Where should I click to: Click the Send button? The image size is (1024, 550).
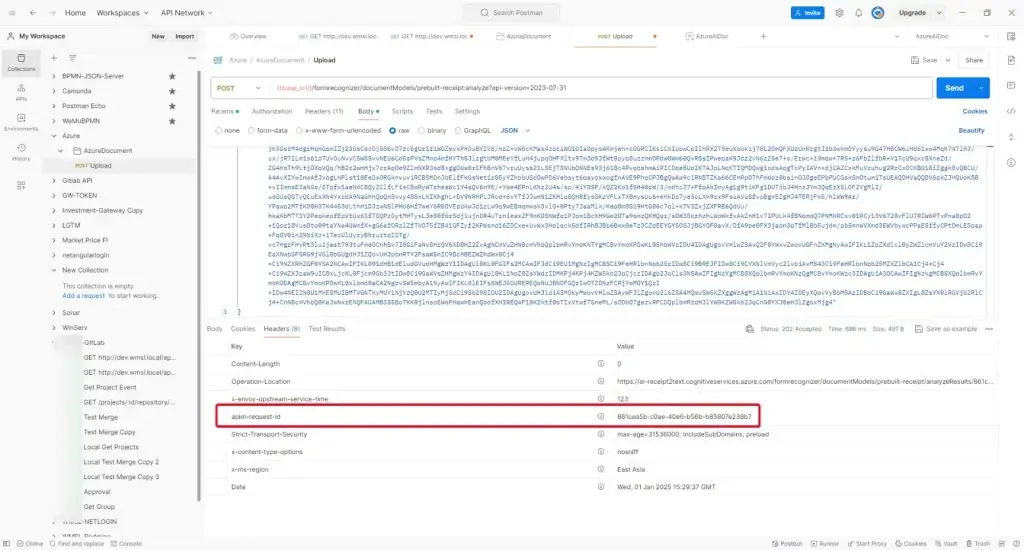click(x=954, y=88)
